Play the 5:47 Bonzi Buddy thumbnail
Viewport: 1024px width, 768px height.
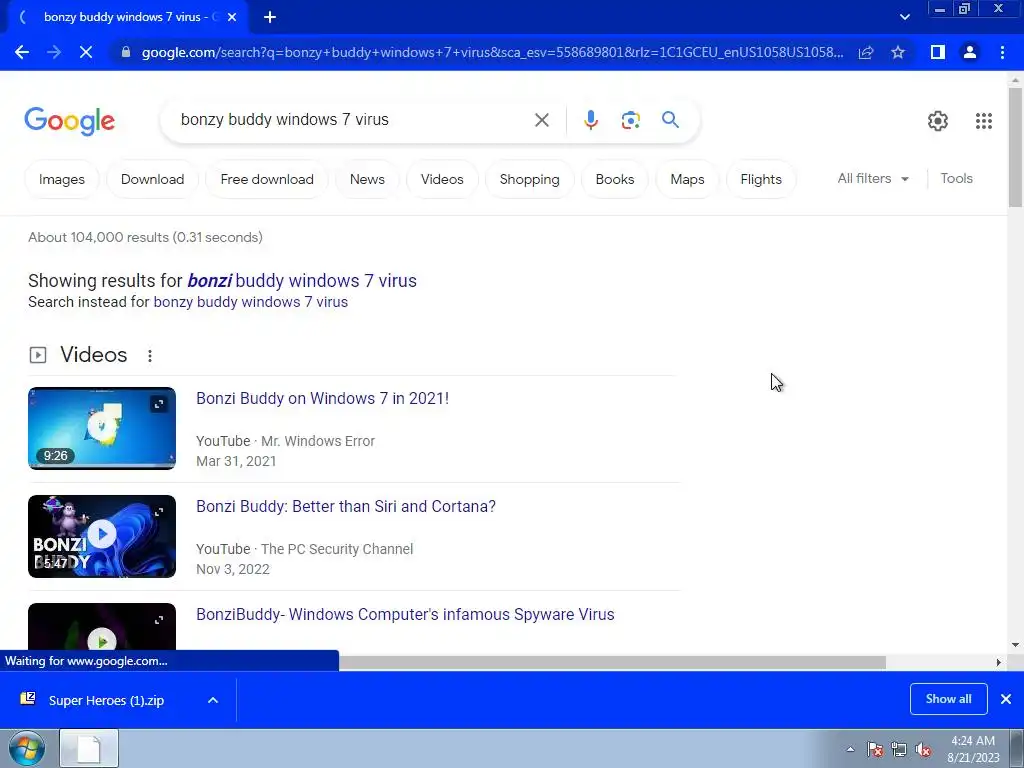[x=102, y=536]
